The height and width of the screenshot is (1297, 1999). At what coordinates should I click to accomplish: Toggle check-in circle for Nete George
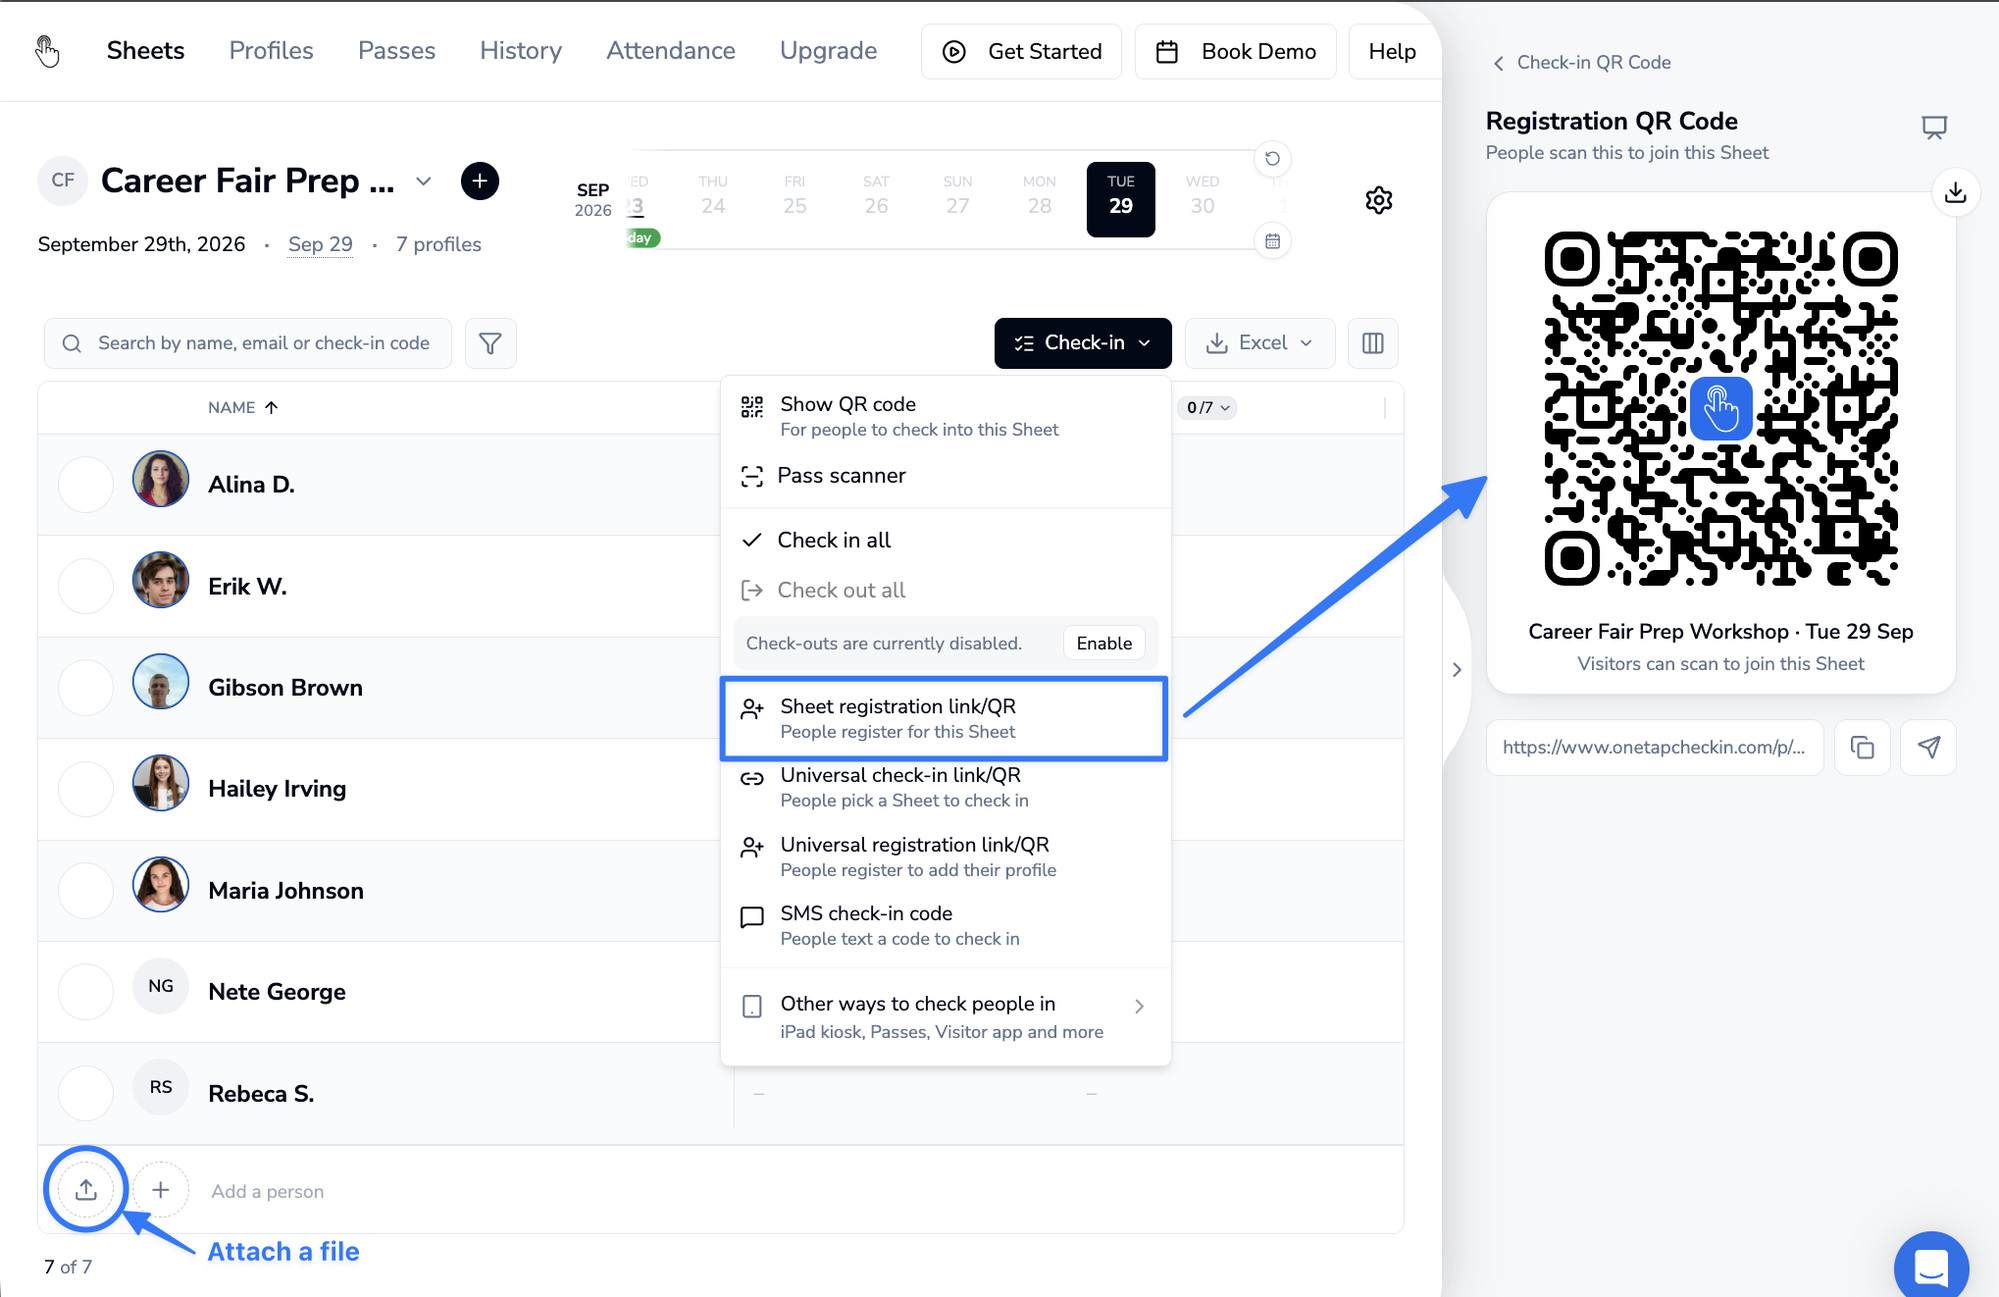[x=86, y=992]
